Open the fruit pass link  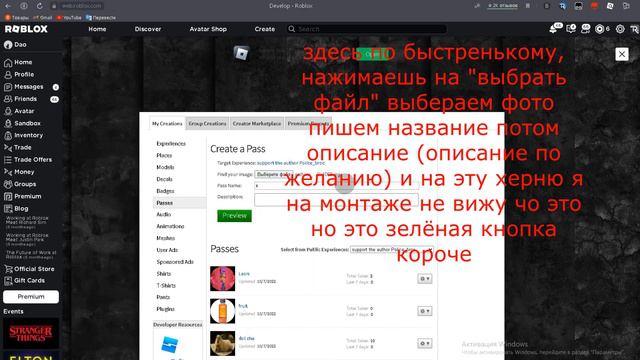(243, 306)
